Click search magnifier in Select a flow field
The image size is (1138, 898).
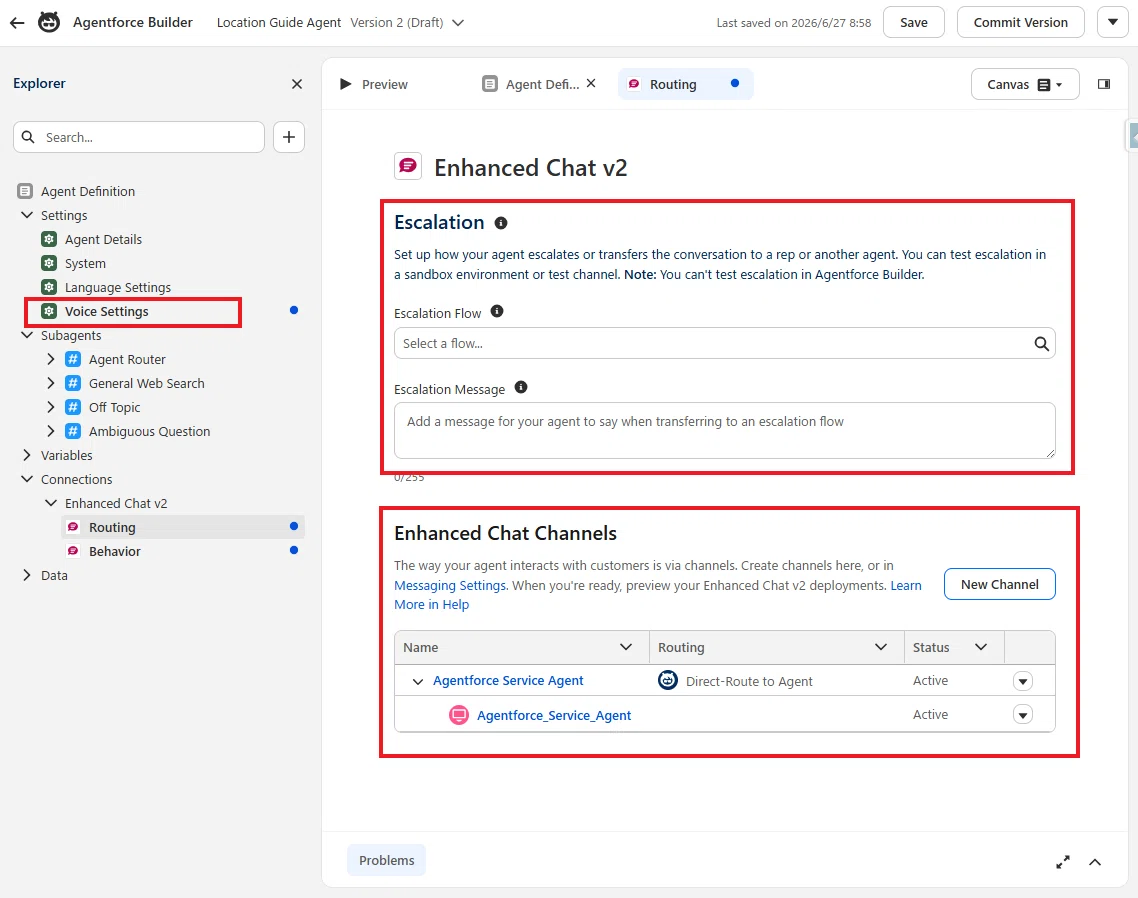1041,343
